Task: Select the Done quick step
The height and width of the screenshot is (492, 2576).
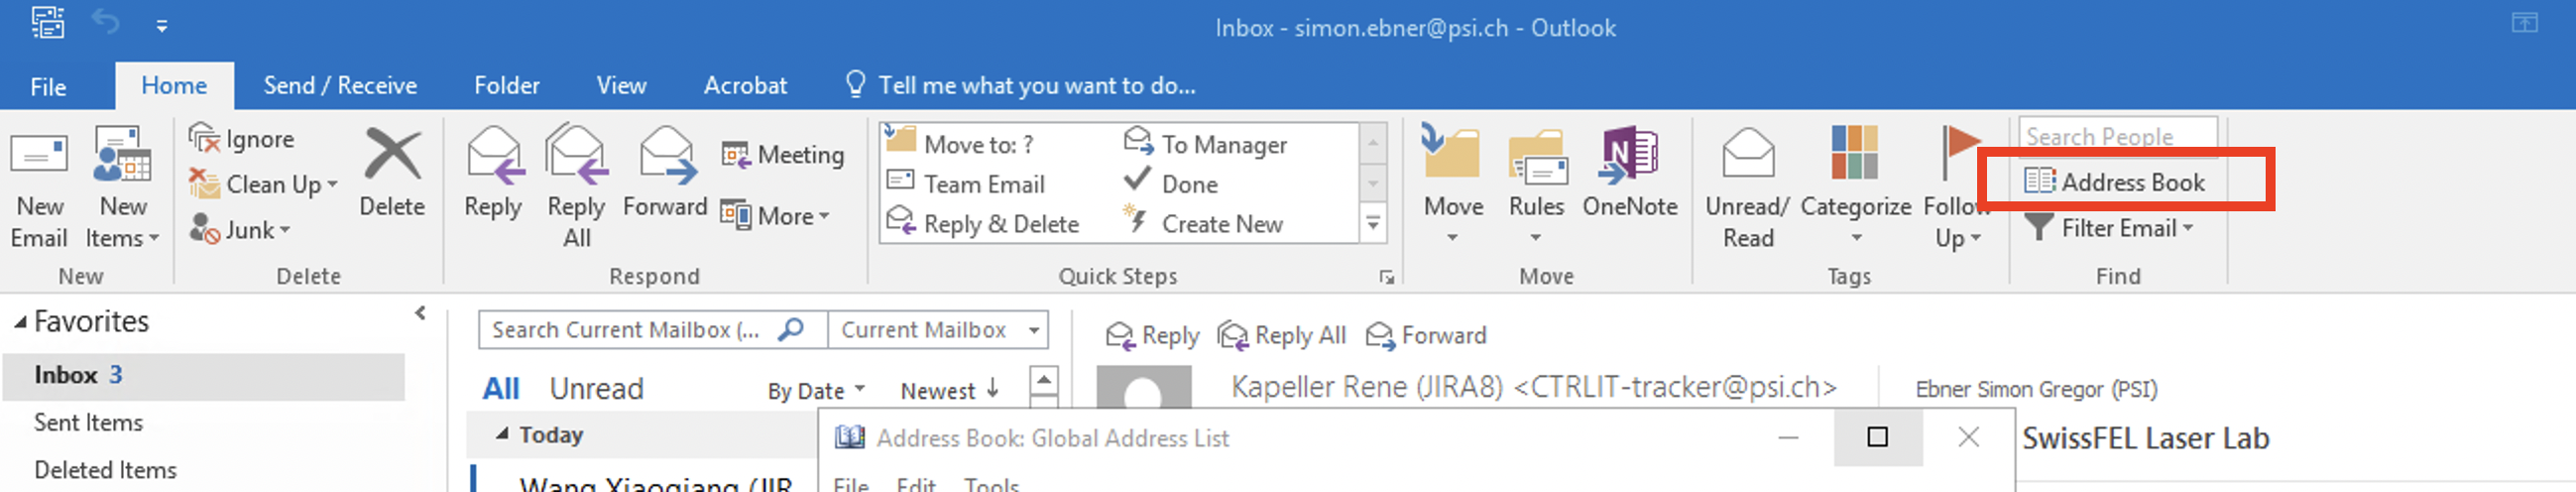Action: [1171, 184]
